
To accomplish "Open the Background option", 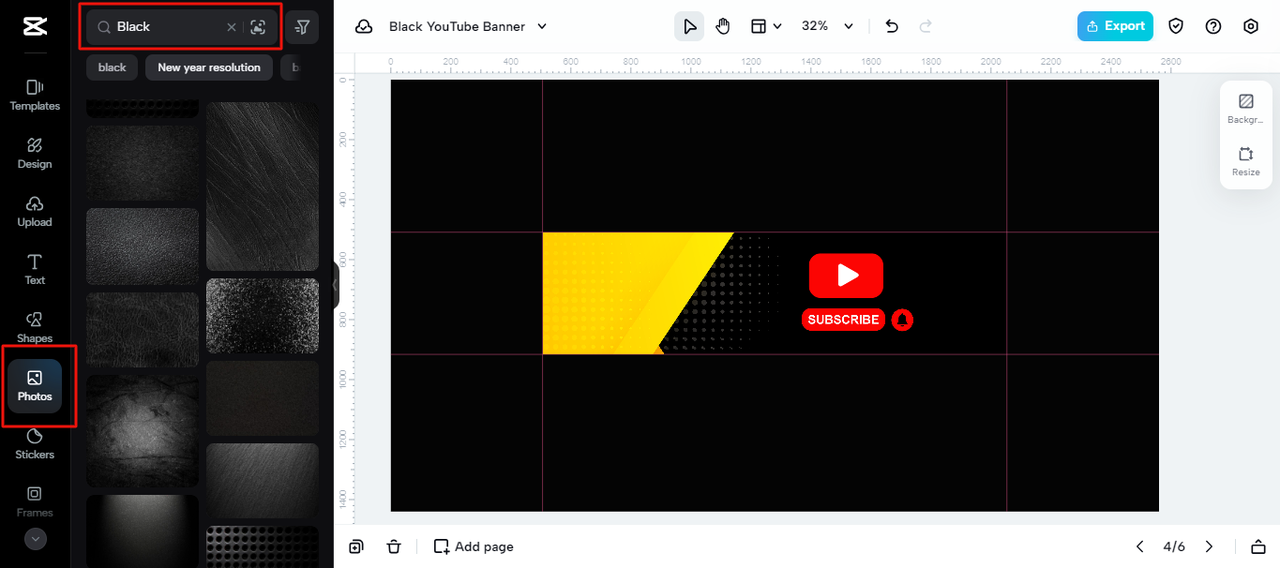I will (x=1246, y=109).
